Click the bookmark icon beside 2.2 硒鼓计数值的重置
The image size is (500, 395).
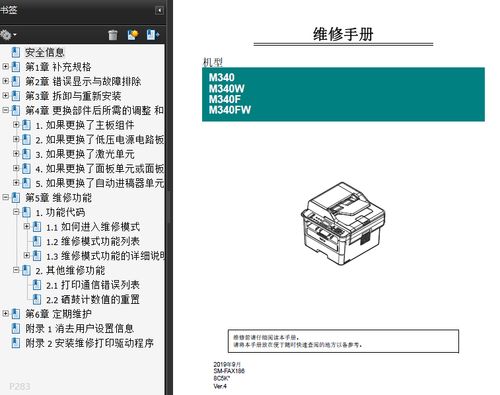tap(37, 299)
